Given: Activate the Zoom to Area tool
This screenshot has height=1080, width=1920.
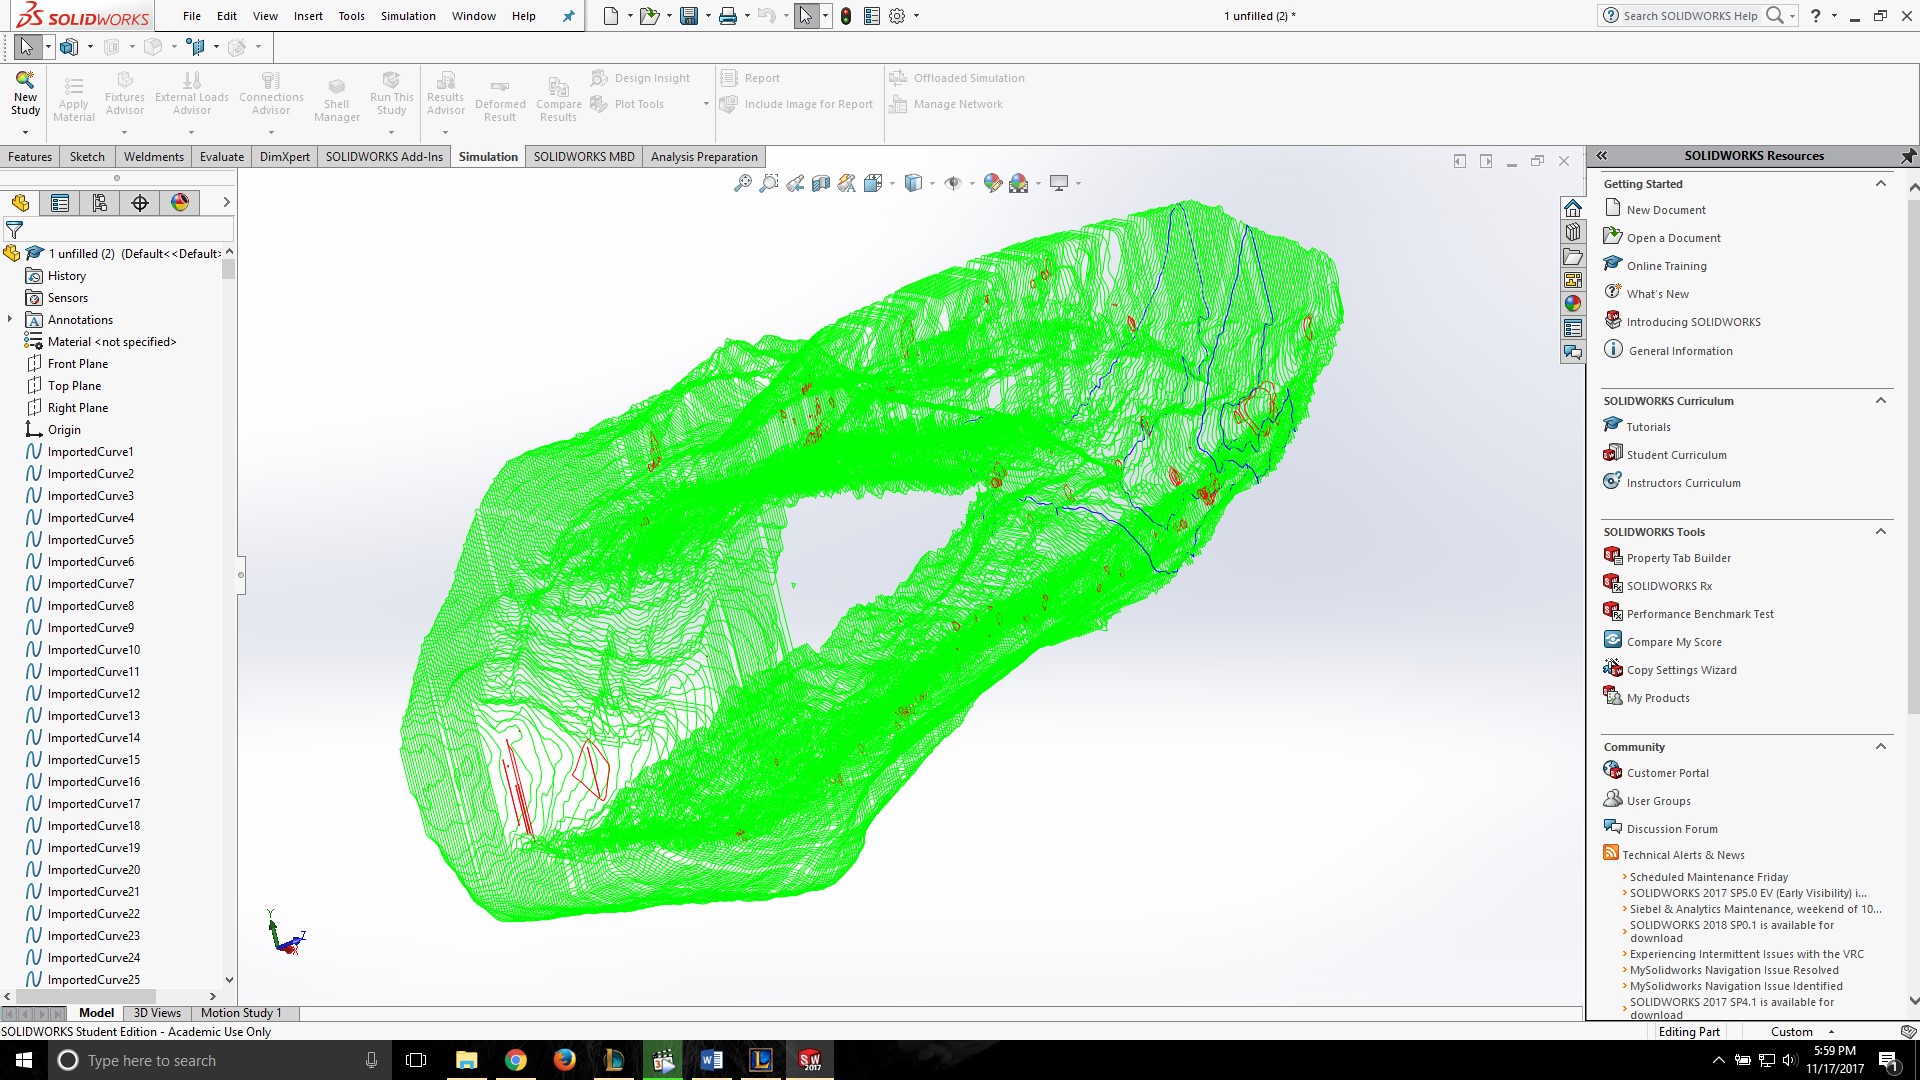Looking at the screenshot, I should pos(768,183).
